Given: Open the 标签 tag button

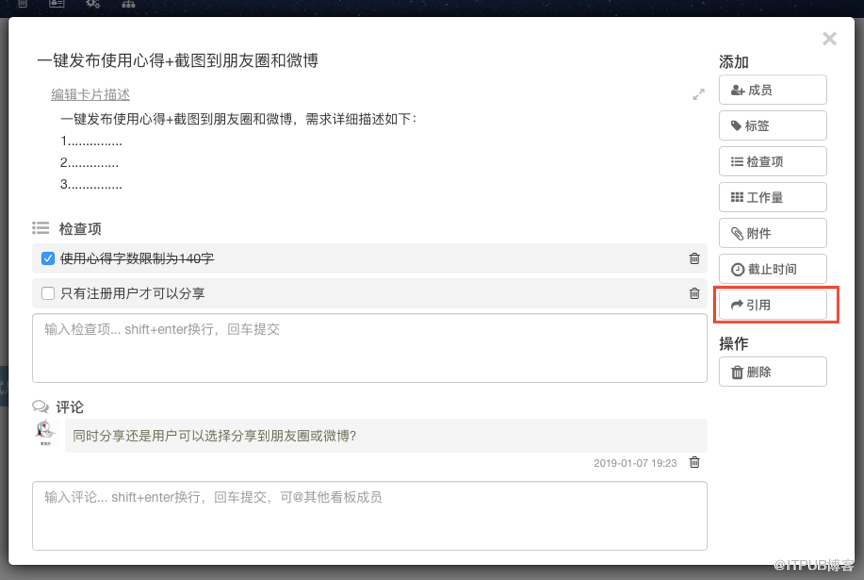Looking at the screenshot, I should (773, 126).
